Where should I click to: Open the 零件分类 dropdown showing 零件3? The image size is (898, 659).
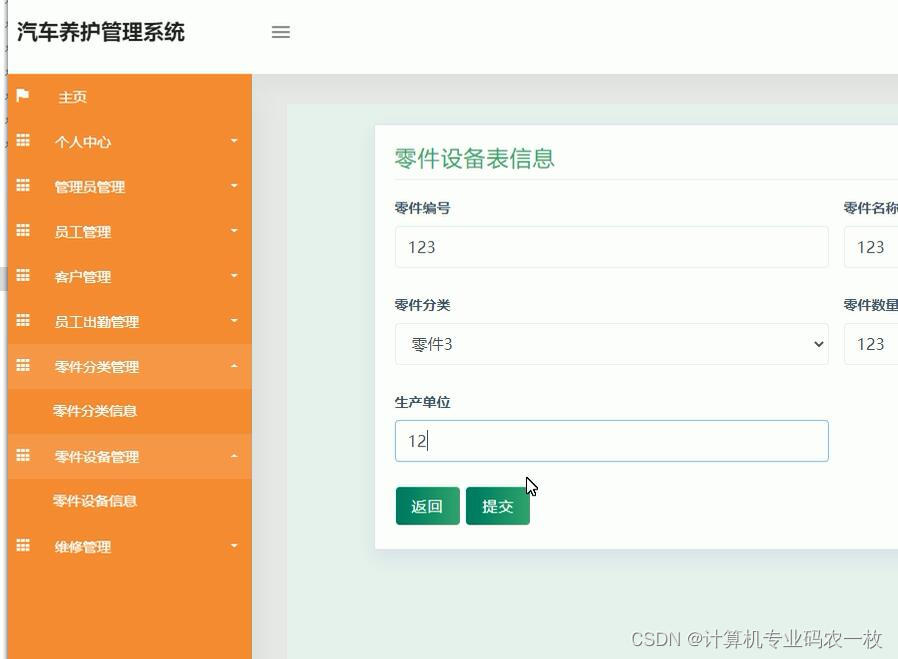tap(611, 343)
